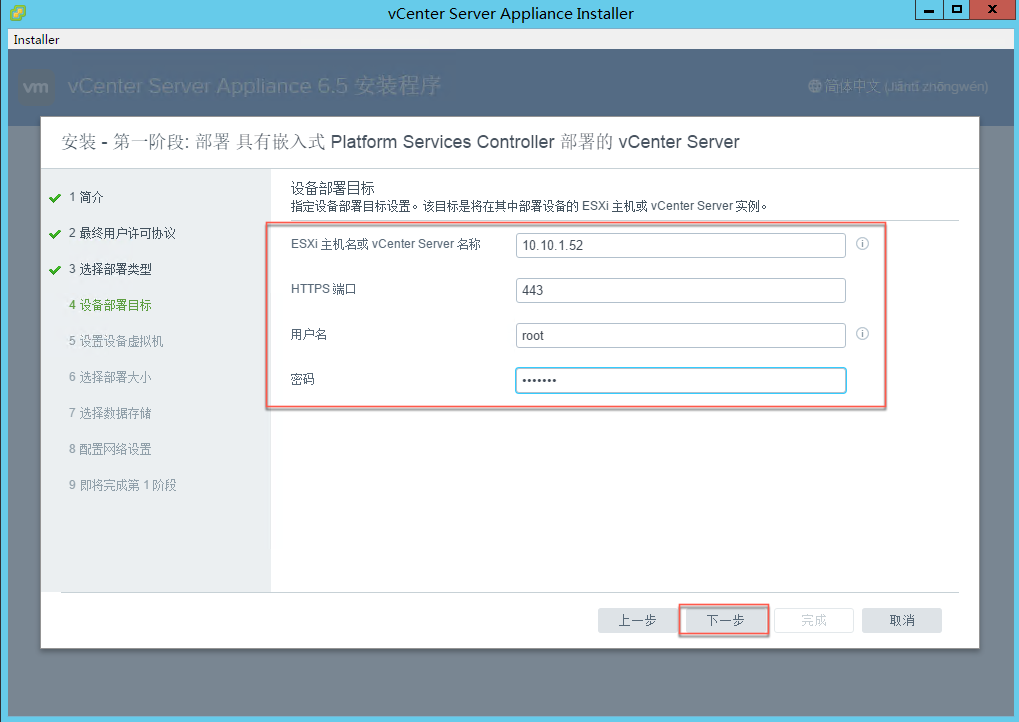Click the ESXi 主机名或 vCenter Server 名称 label
1019x722 pixels.
pyautogui.click(x=385, y=244)
